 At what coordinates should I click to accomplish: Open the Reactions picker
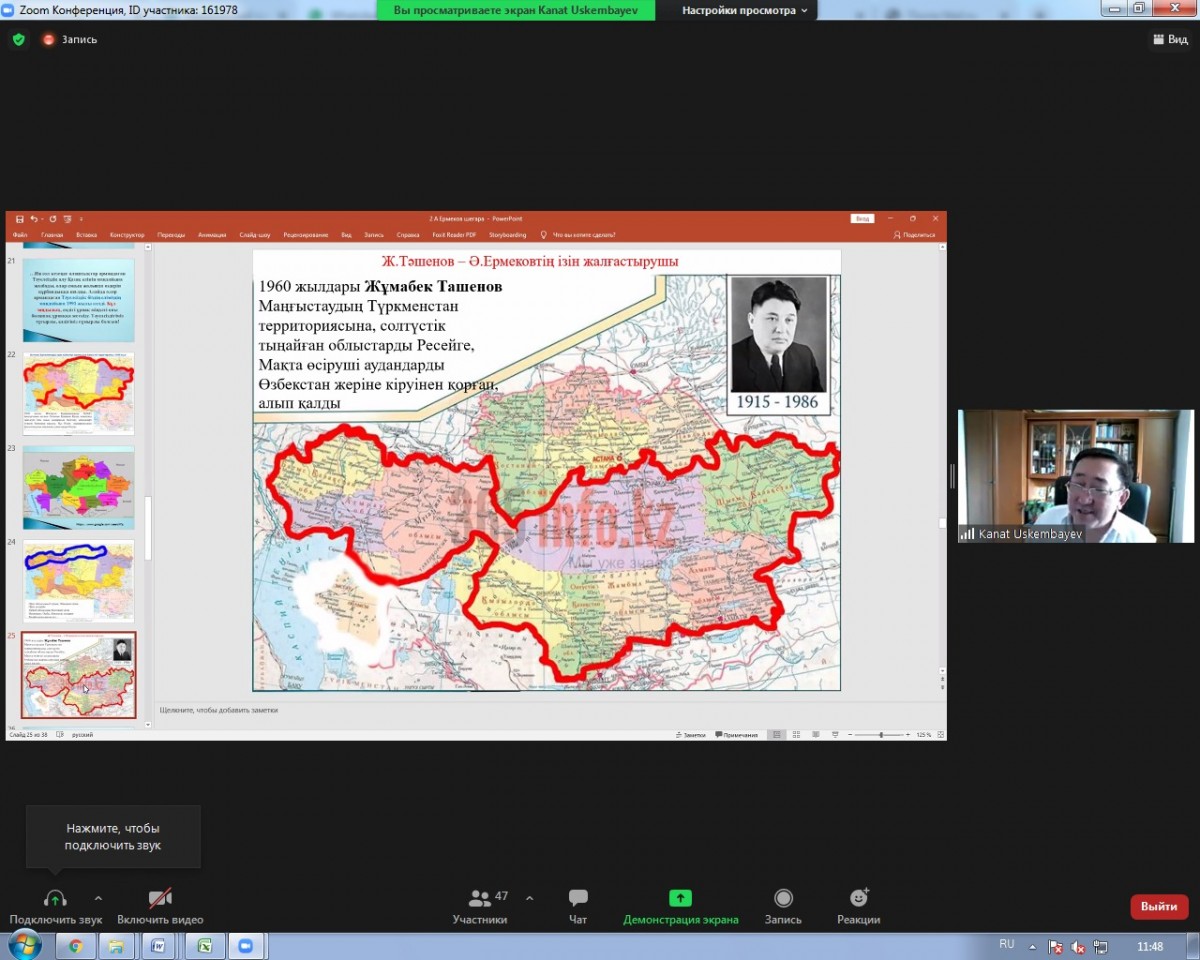click(858, 906)
